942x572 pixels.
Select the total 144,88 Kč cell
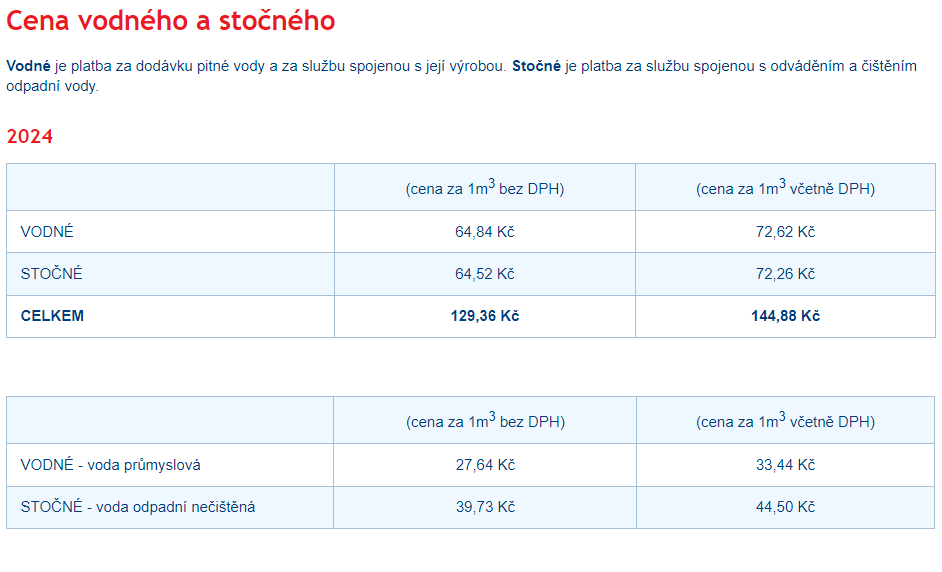[x=785, y=316]
